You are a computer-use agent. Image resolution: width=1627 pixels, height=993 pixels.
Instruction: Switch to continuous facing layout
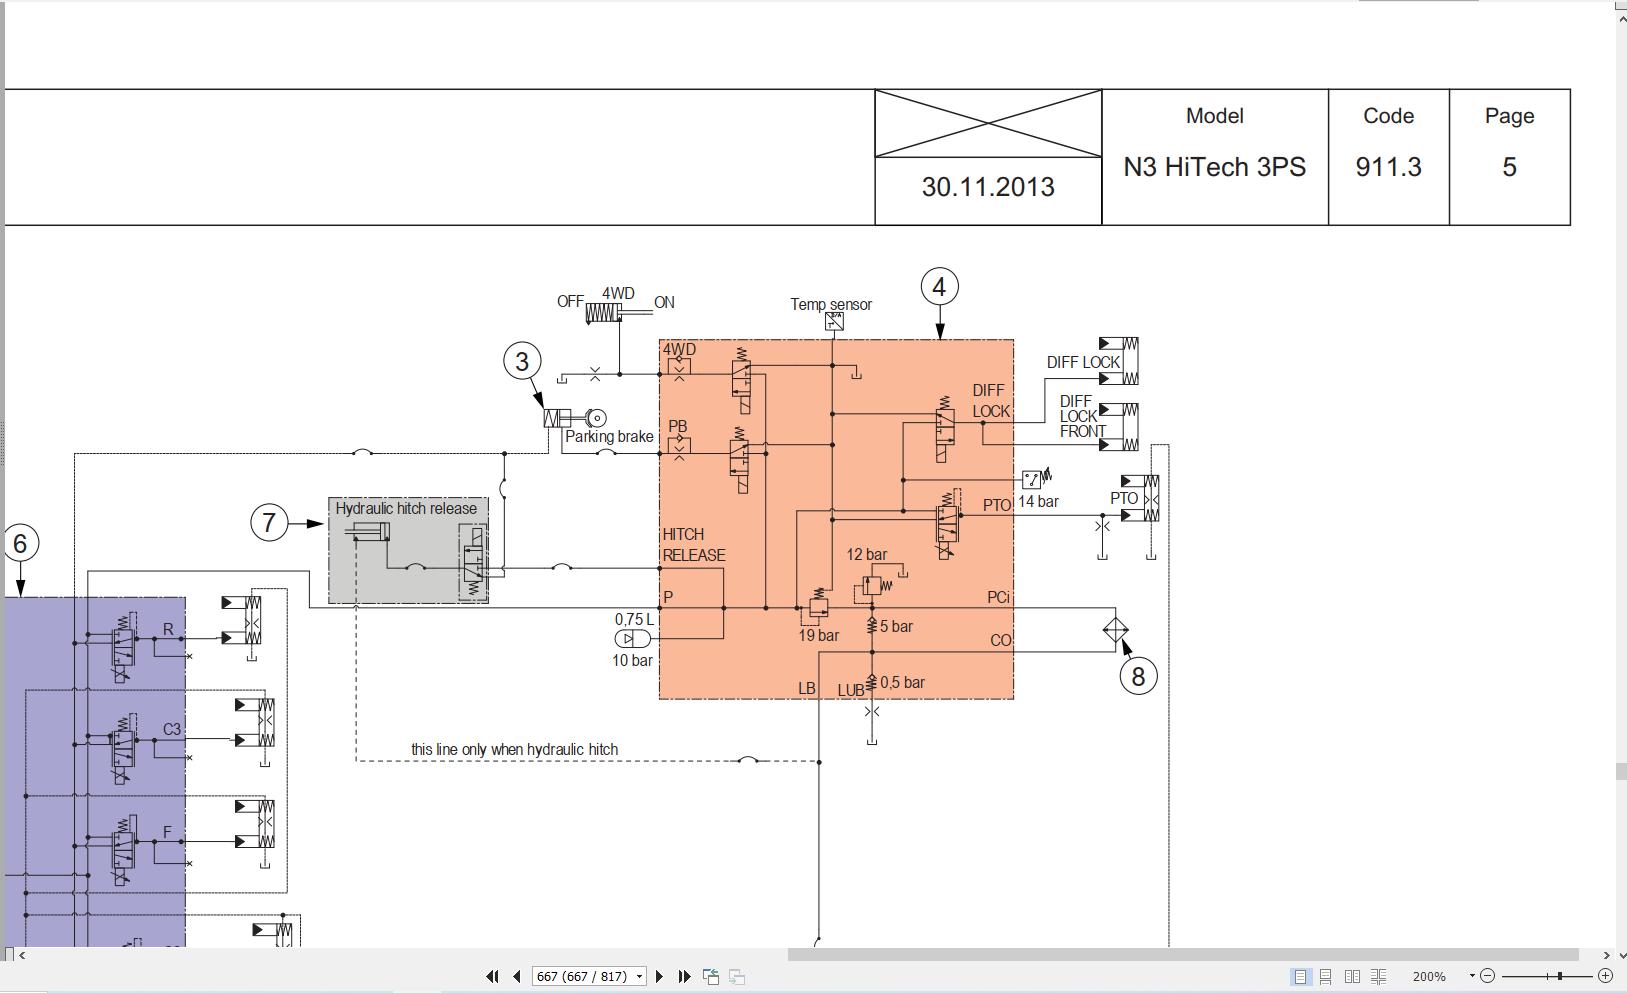tap(1378, 977)
